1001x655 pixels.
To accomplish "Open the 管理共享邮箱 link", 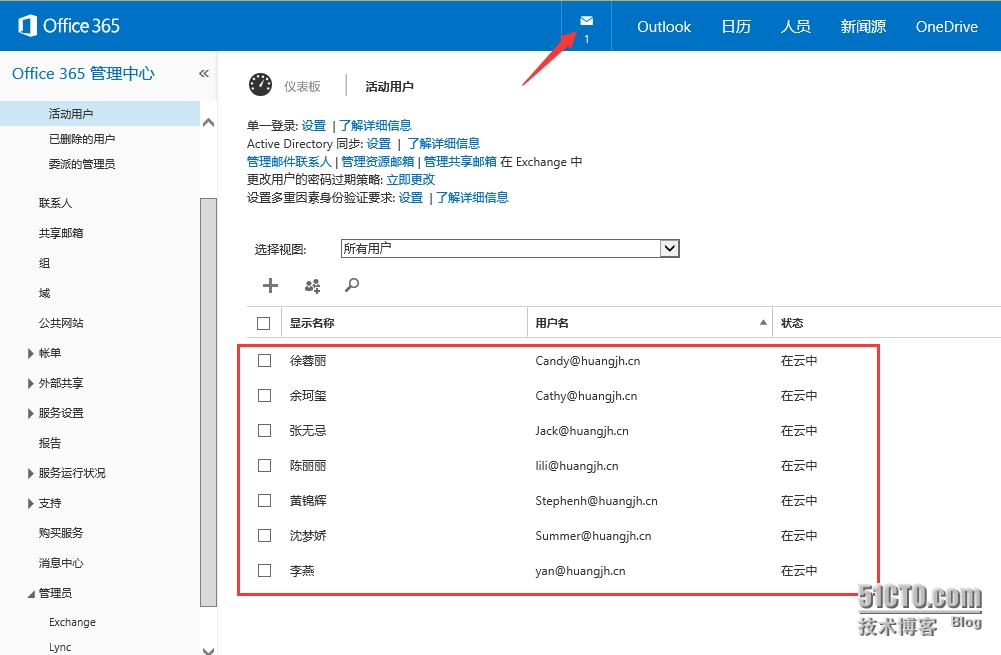I will point(460,161).
